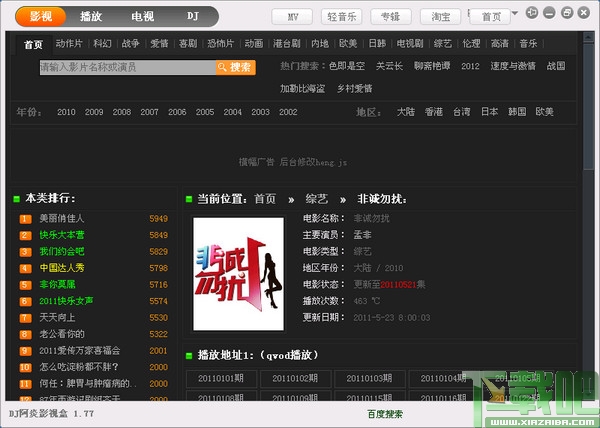This screenshot has width=600, height=428.
Task: Filter by year 2002
Action: (288, 112)
